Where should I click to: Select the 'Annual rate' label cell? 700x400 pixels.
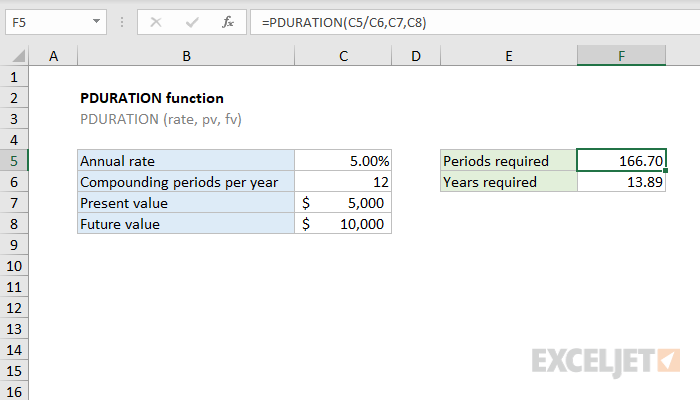(x=186, y=161)
